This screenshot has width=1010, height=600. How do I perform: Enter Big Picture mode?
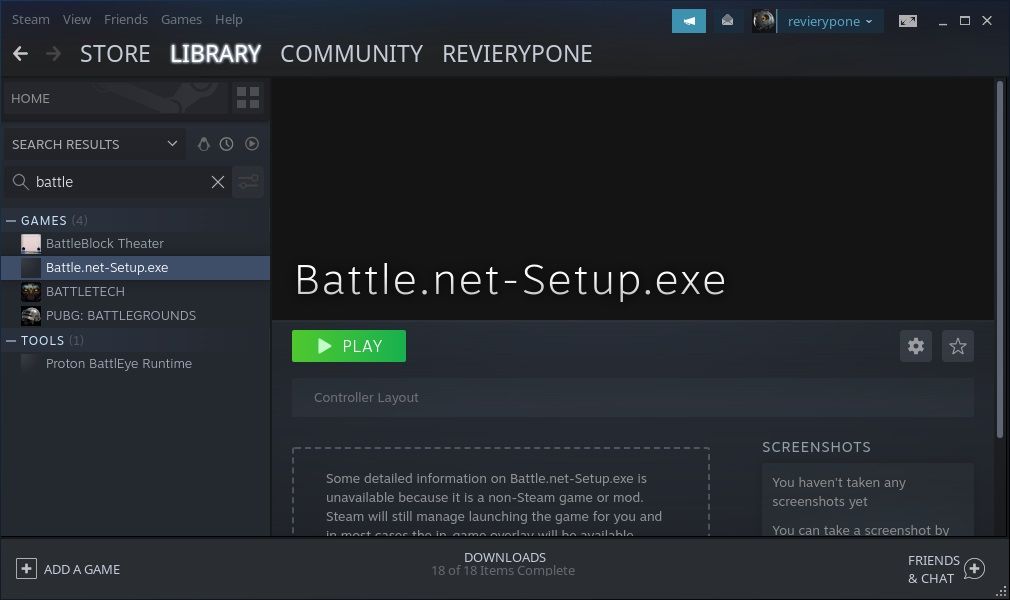click(907, 19)
